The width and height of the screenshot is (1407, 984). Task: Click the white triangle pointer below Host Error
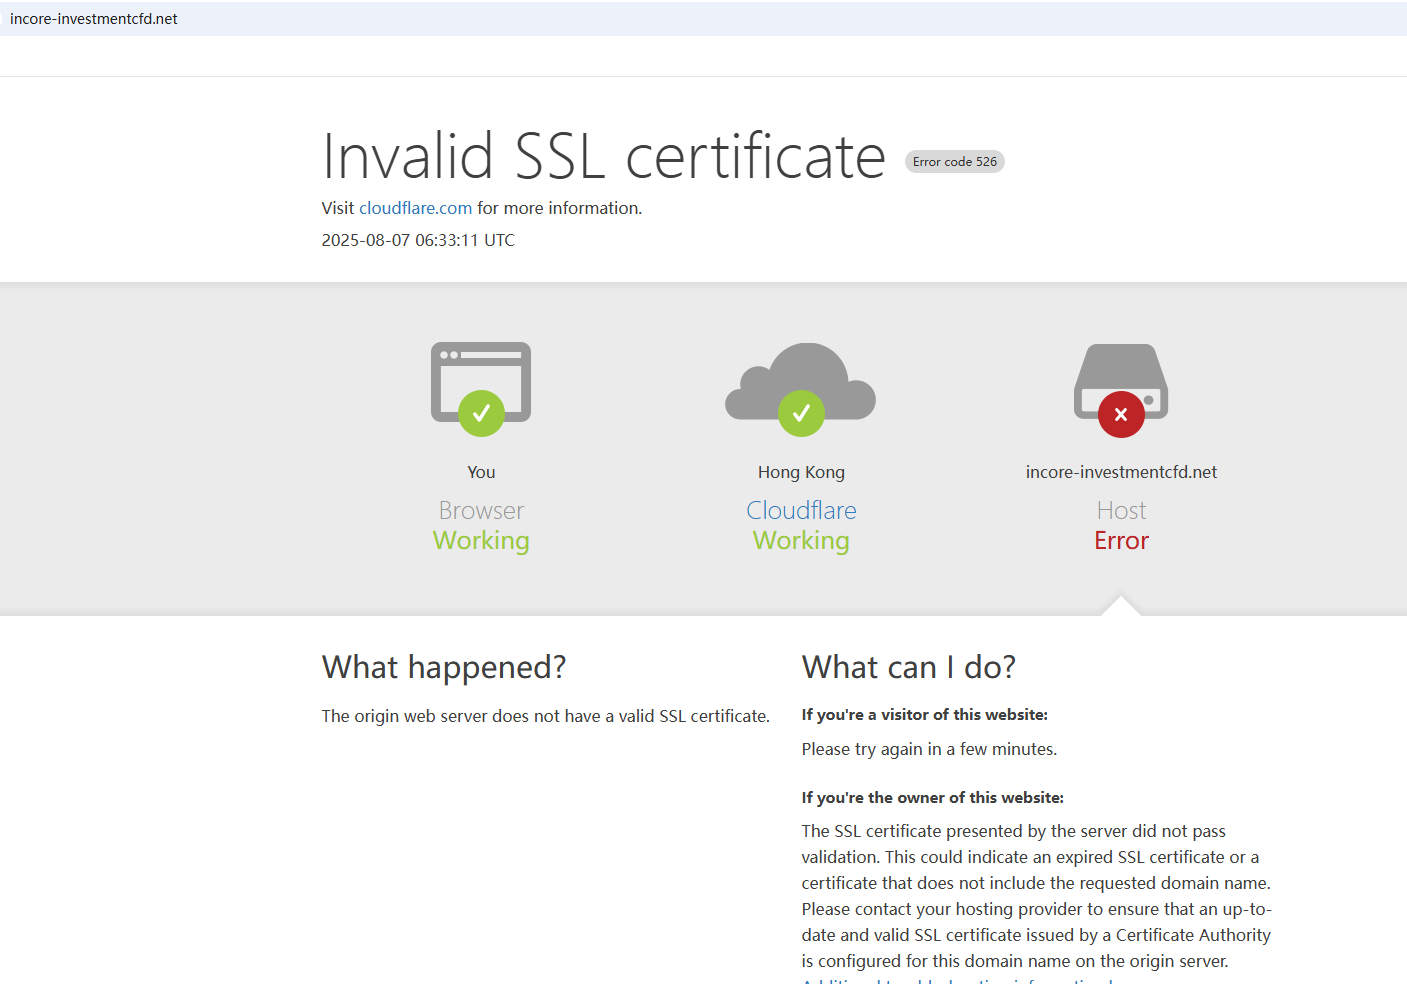click(1121, 606)
